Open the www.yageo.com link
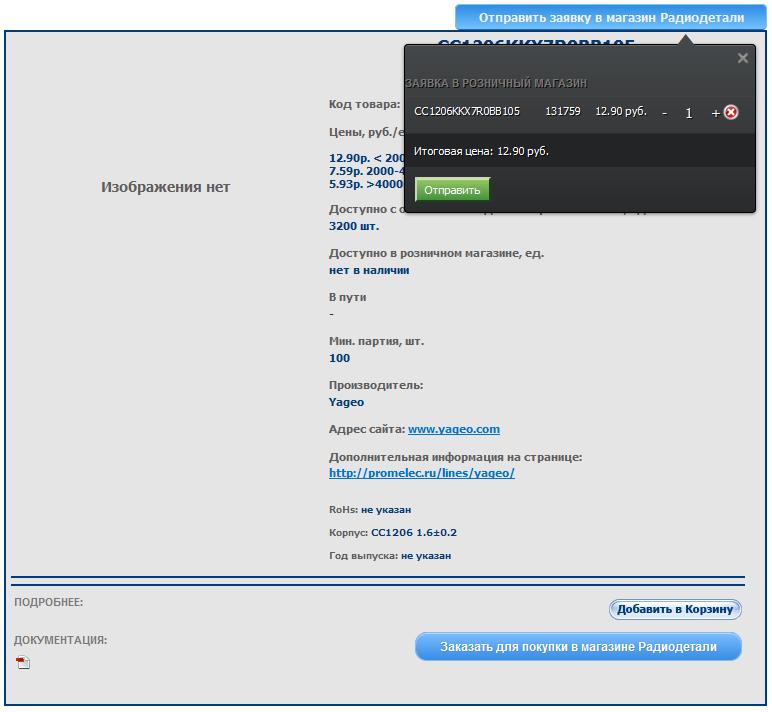This screenshot has width=772, height=712. click(x=453, y=429)
